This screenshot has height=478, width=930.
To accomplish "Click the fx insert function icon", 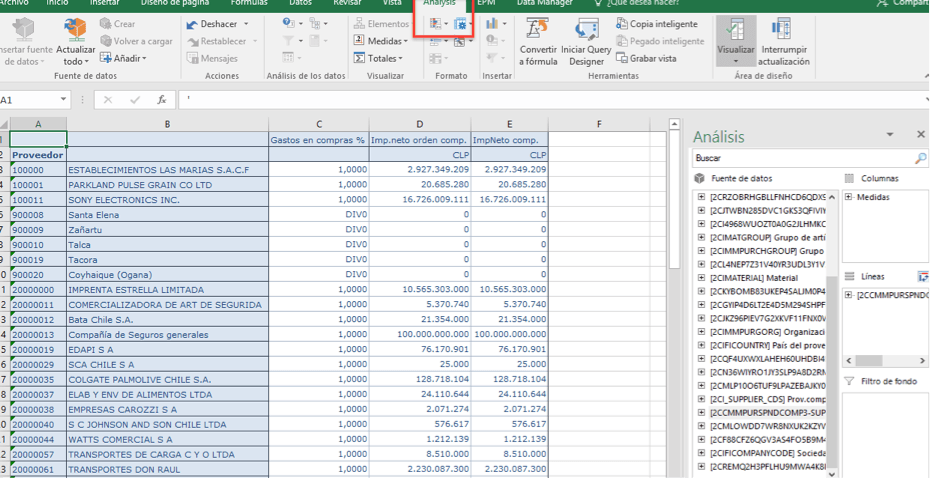I will 161,100.
